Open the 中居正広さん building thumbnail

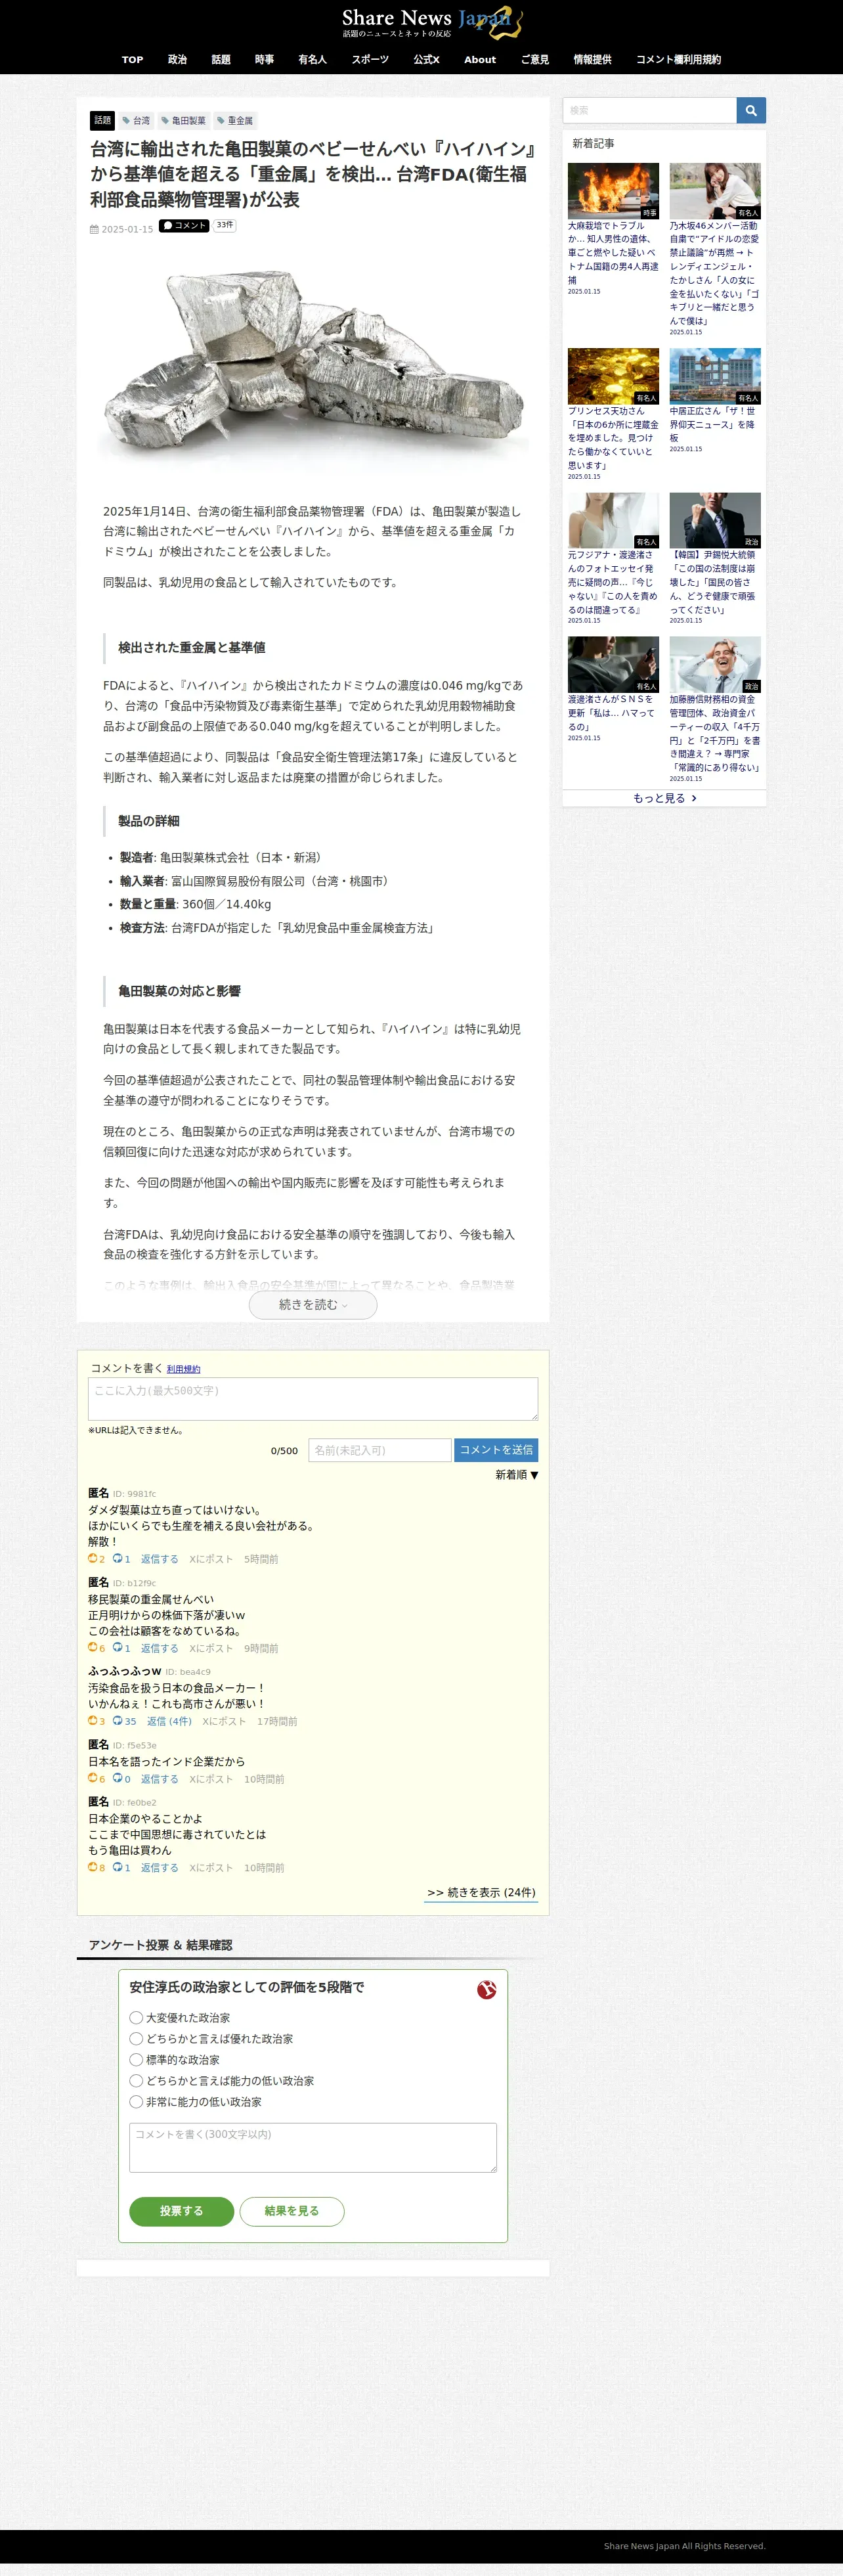tap(715, 376)
